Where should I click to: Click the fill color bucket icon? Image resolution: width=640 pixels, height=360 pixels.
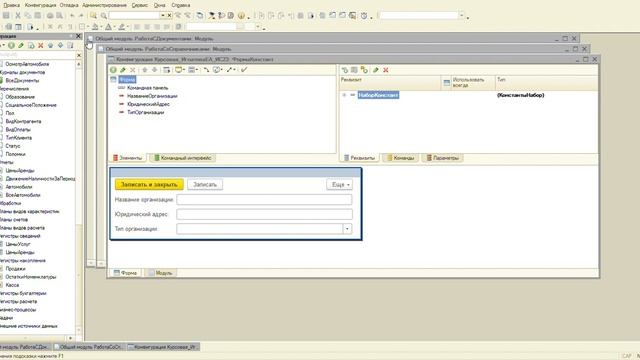pos(95,27)
